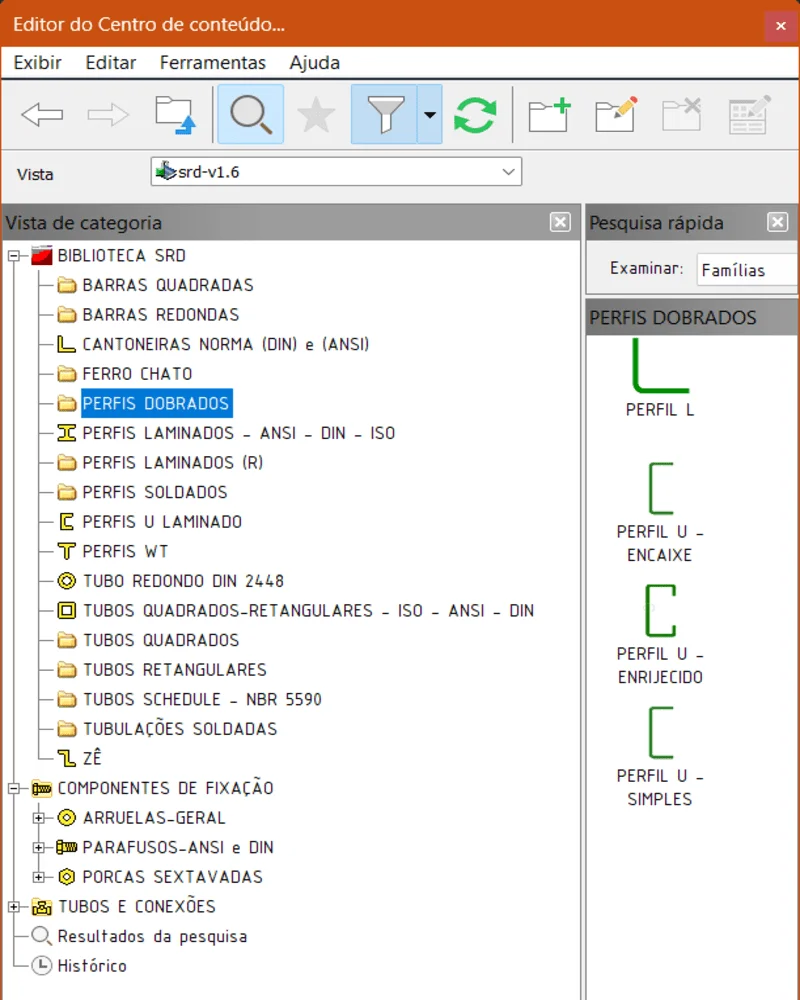Open Resultados da pesquisa item
Viewport: 800px width, 1000px height.
[x=151, y=937]
